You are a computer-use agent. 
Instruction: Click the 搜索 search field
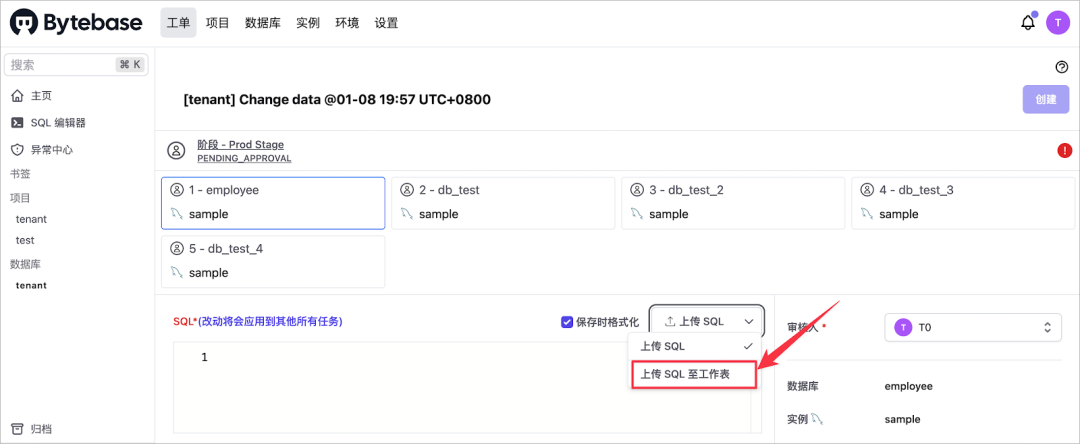coord(60,65)
